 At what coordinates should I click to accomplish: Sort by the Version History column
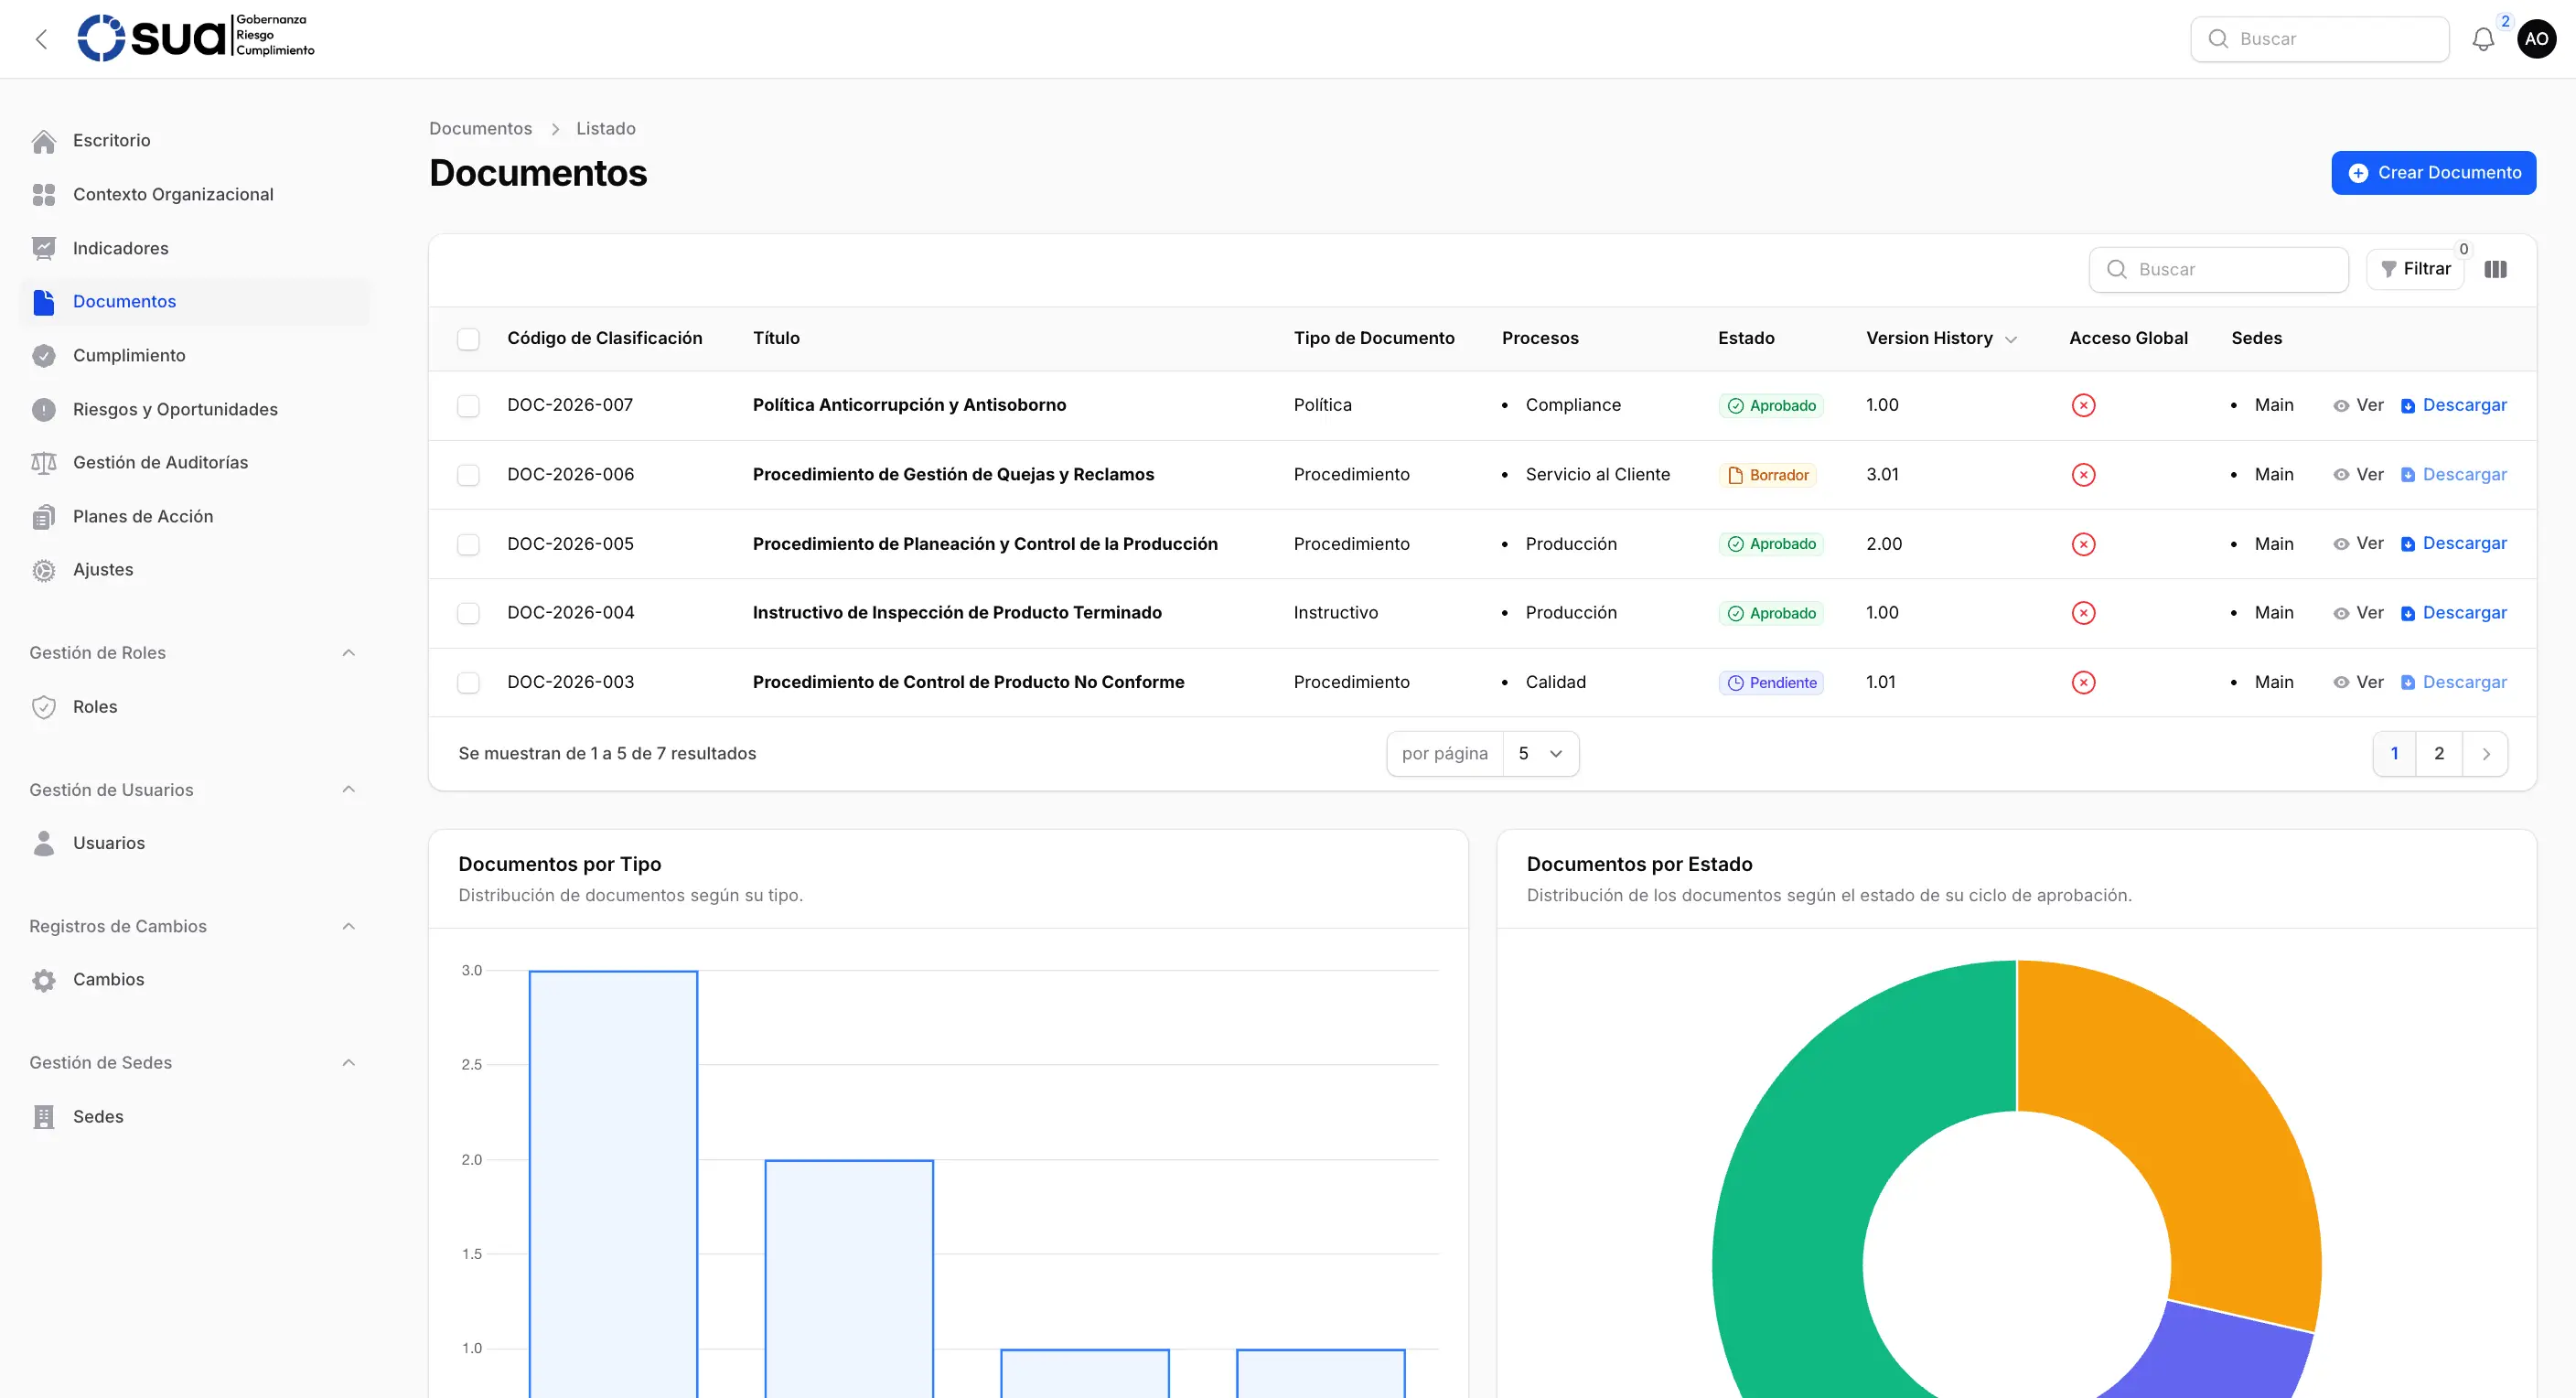(1940, 338)
